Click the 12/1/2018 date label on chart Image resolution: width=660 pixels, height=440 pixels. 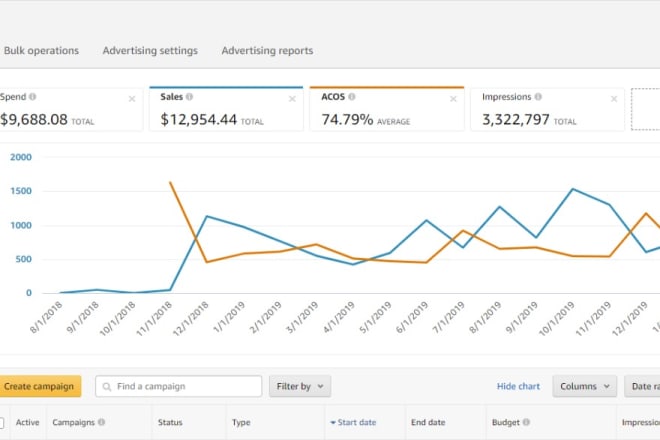tap(192, 318)
